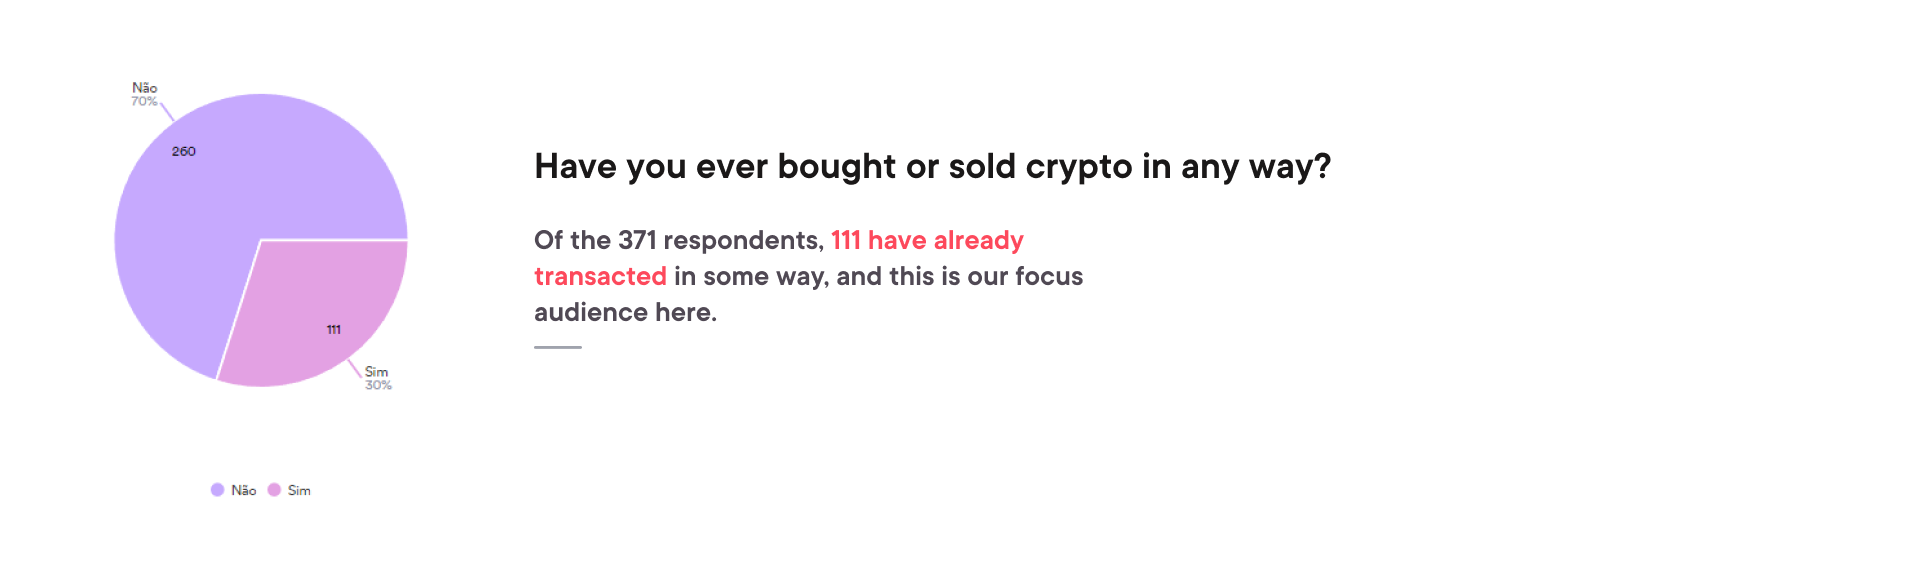
Task: Click the Não legend color dot
Action: (x=217, y=490)
